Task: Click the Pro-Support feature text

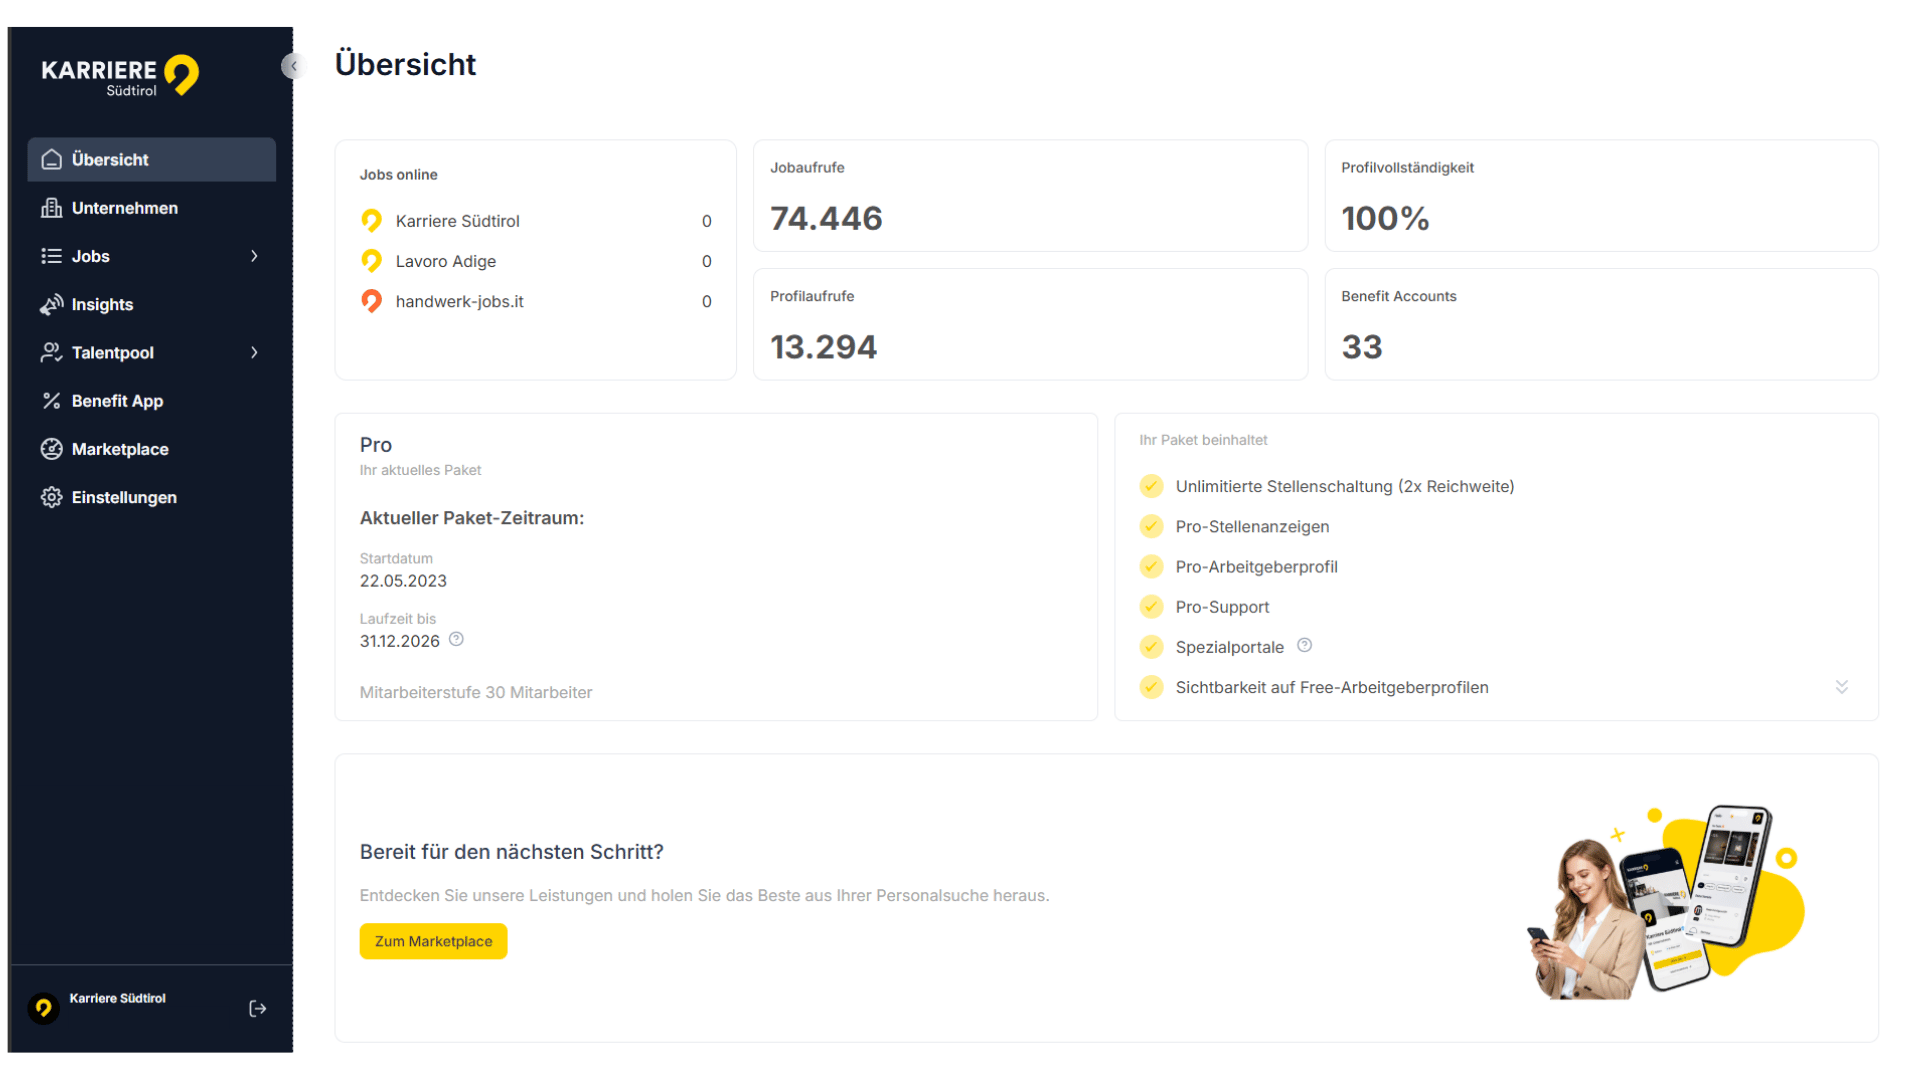Action: [x=1222, y=607]
